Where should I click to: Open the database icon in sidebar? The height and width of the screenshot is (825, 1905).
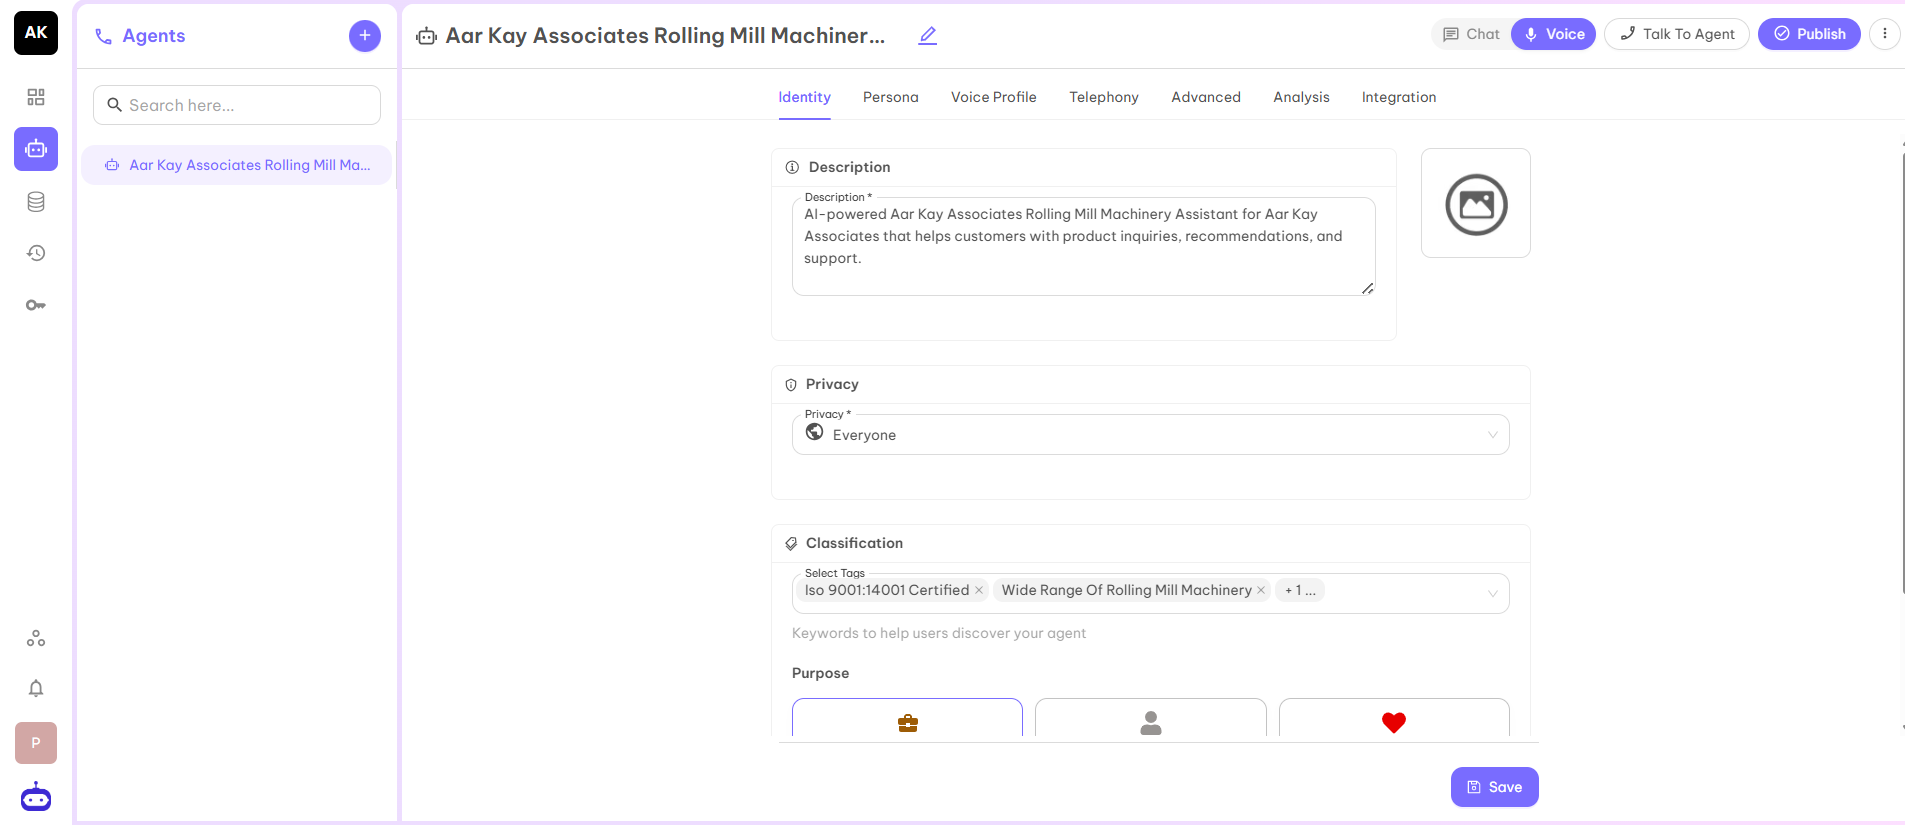(x=36, y=202)
